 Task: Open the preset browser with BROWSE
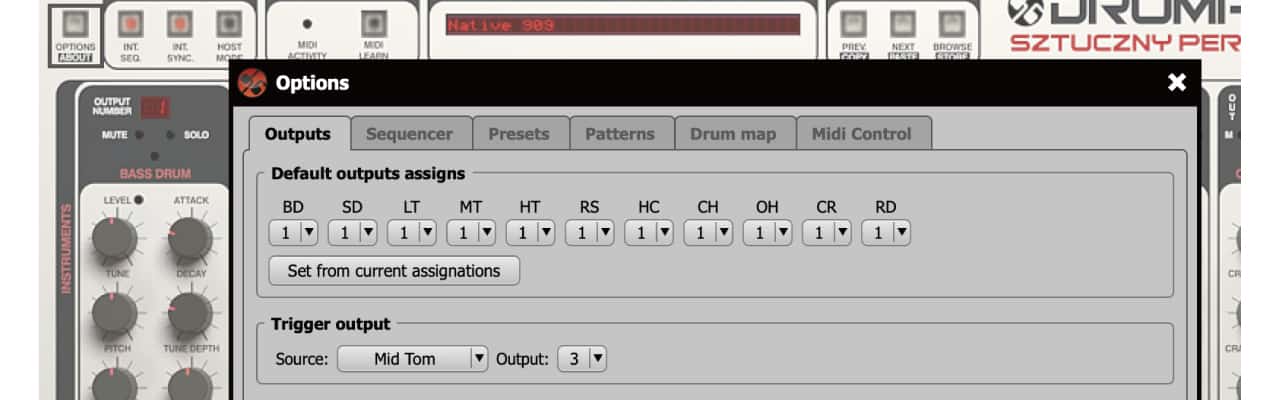tap(952, 22)
